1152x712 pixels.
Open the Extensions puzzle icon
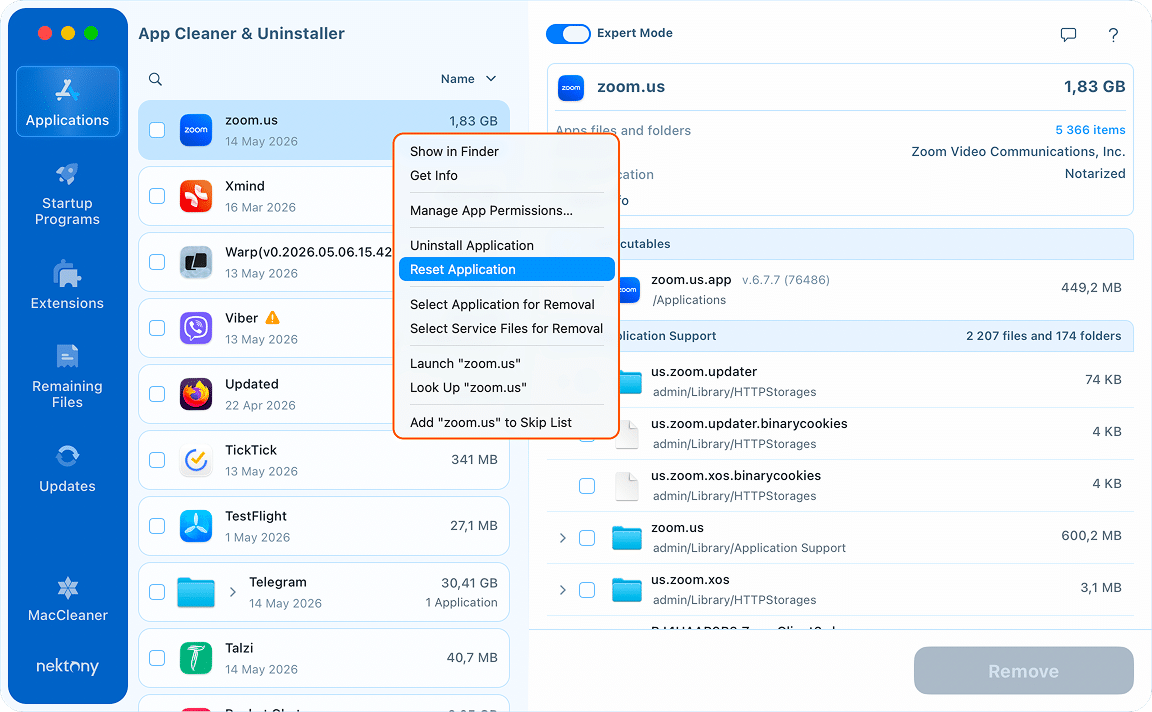click(67, 274)
